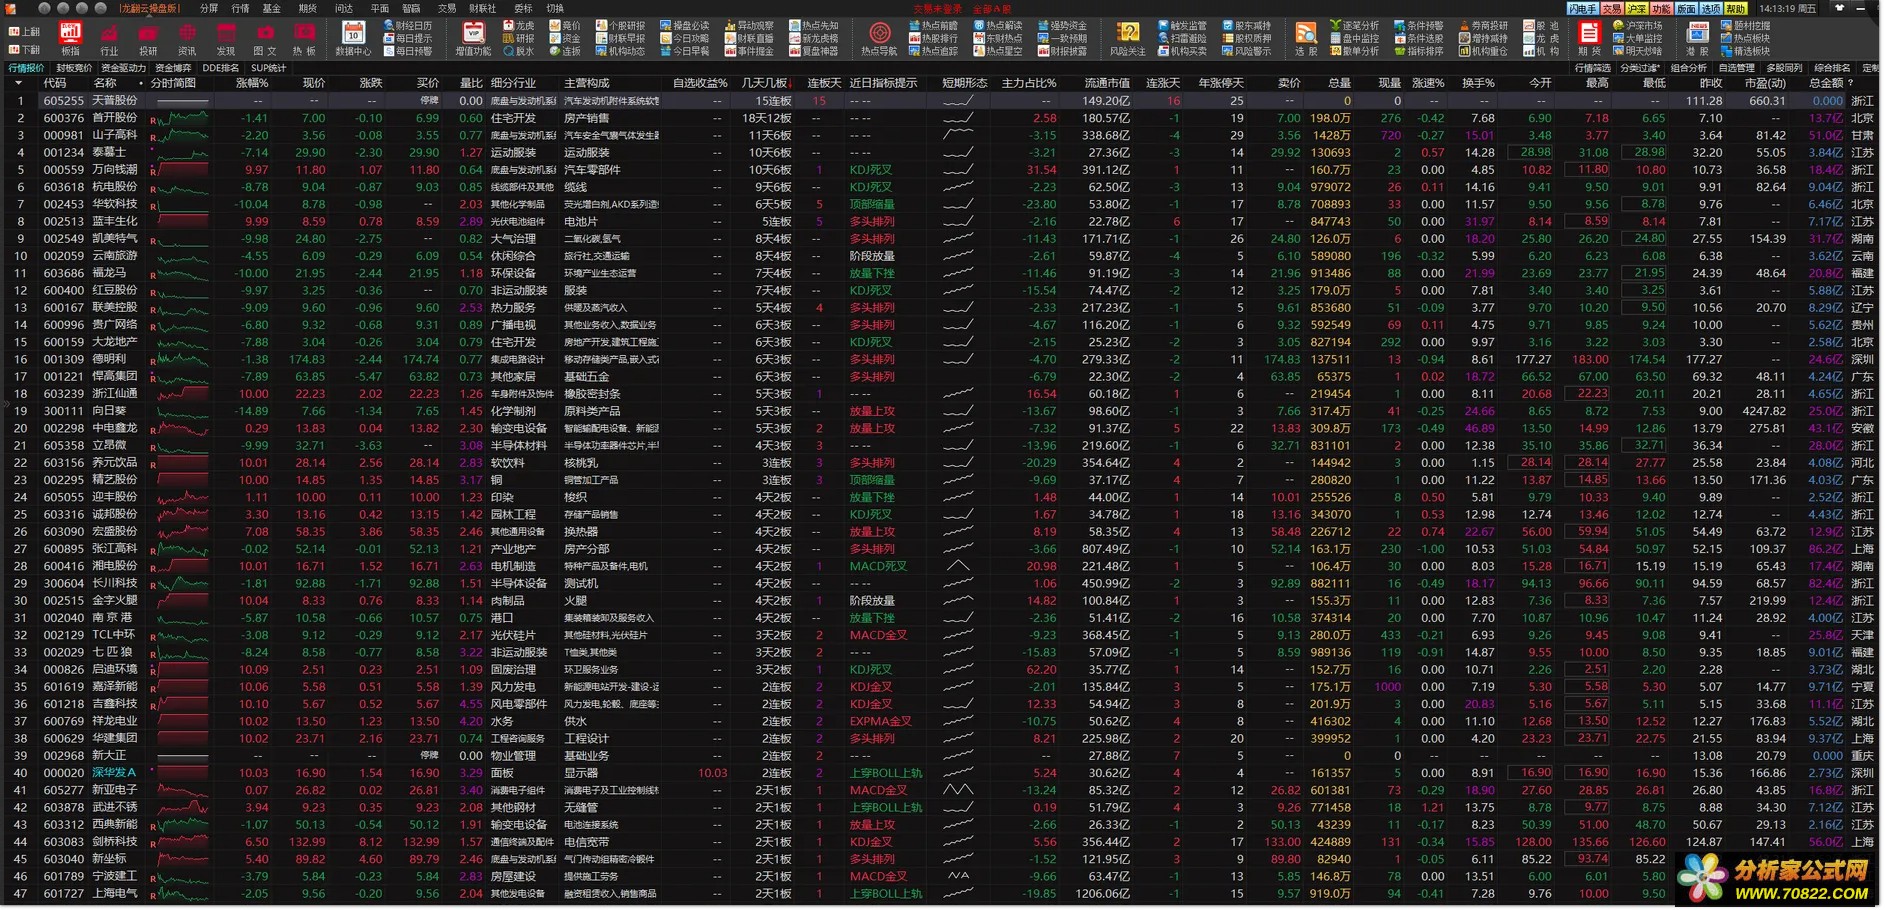Click the shirt skin icon in title bar
Viewport: 1885px width, 910px height.
tap(1839, 8)
